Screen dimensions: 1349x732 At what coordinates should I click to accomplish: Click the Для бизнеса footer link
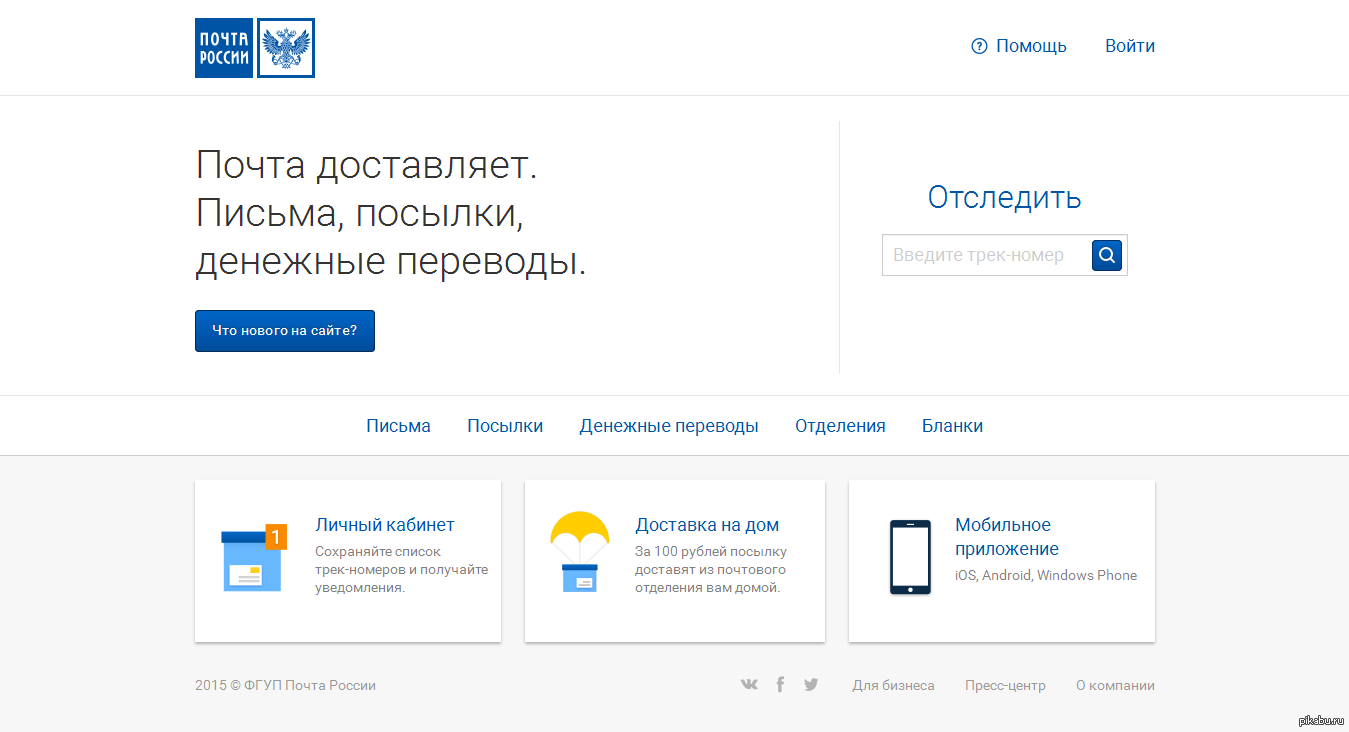(893, 685)
